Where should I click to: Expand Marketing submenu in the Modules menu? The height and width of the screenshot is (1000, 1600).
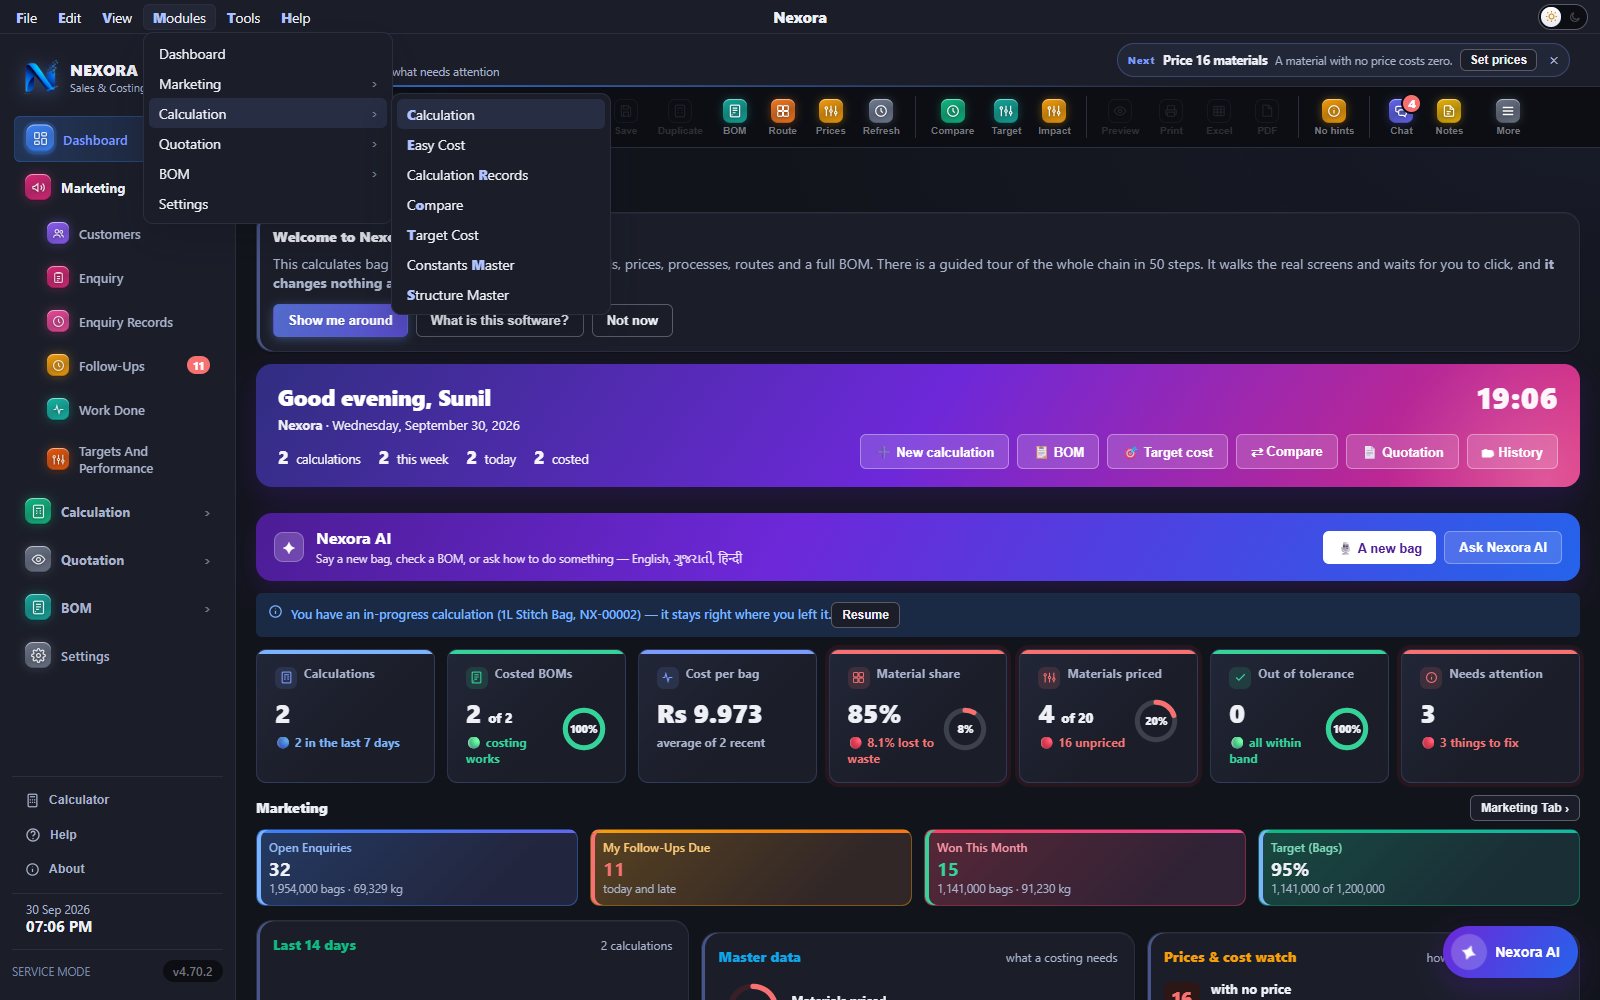coord(268,84)
